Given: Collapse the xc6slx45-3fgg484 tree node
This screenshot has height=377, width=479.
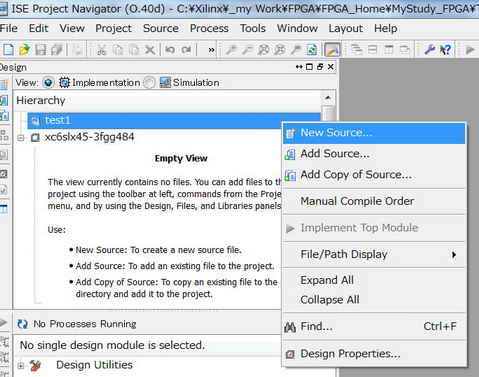Looking at the screenshot, I should [21, 138].
